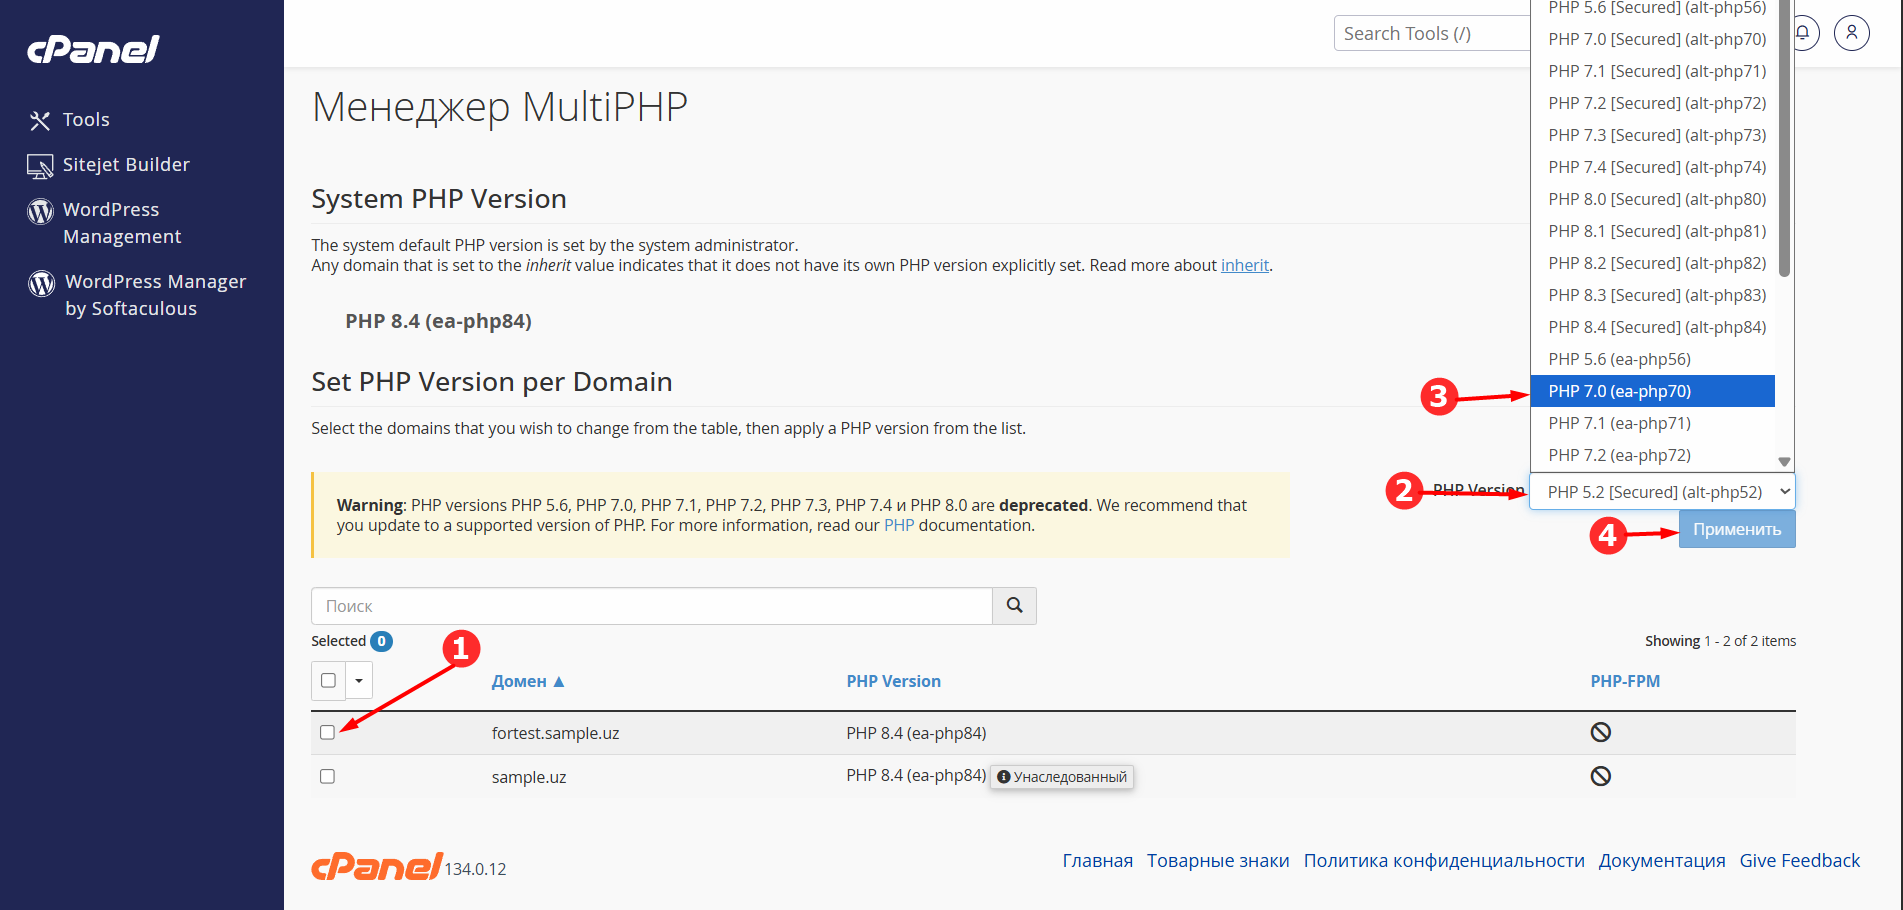This screenshot has width=1903, height=910.
Task: Choose PHP 8.0 [Secured] (alt-php80) option
Action: pos(1652,199)
